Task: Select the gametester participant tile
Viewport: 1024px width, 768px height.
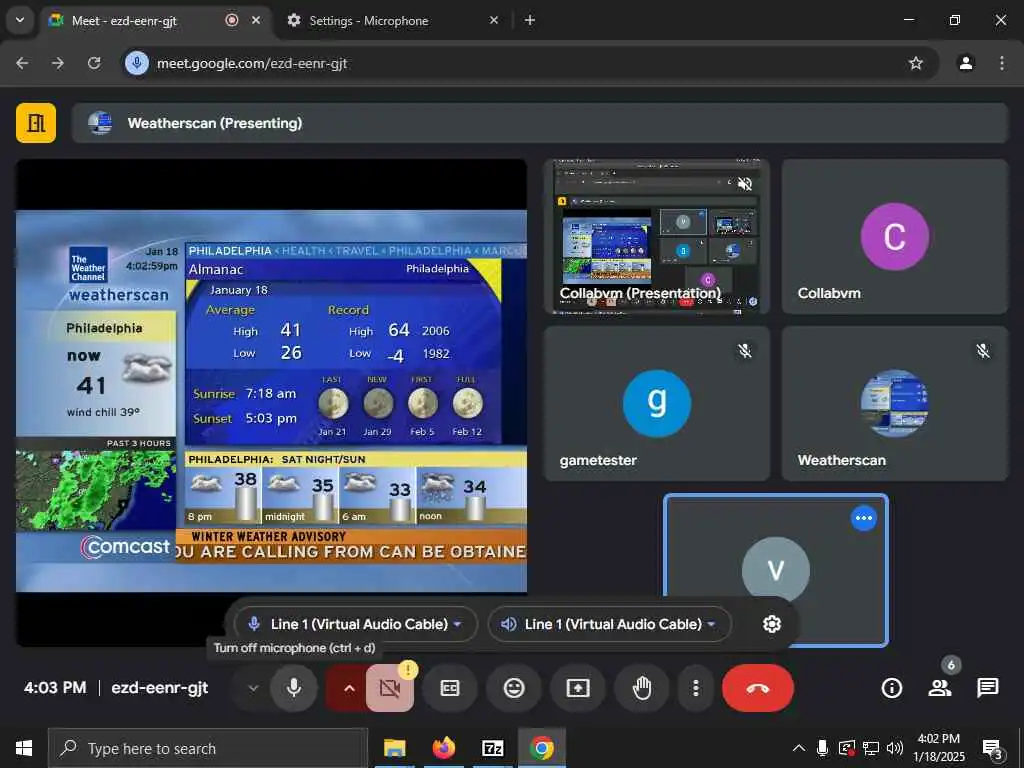Action: click(656, 404)
